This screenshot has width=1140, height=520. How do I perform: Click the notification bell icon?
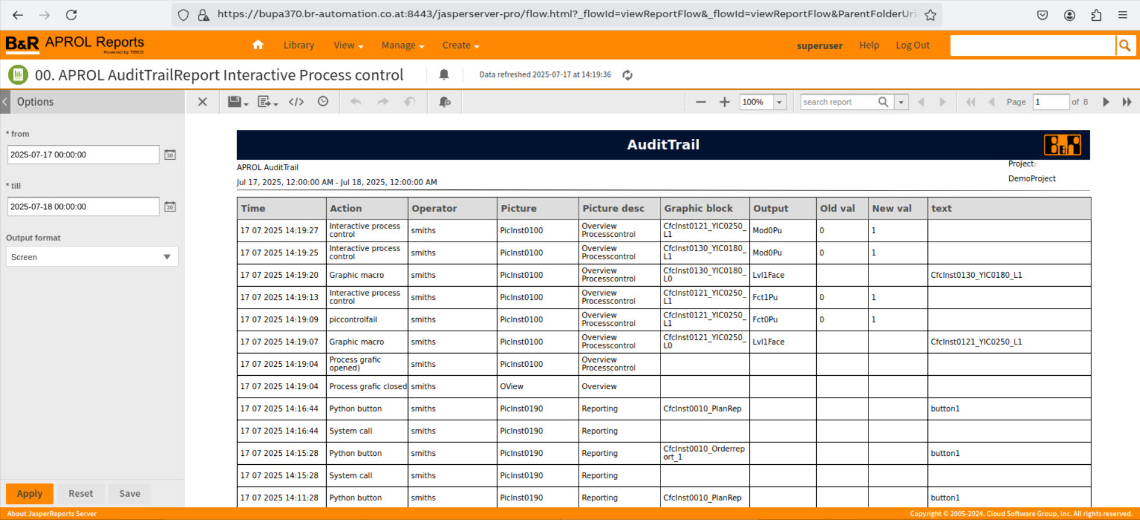(444, 75)
